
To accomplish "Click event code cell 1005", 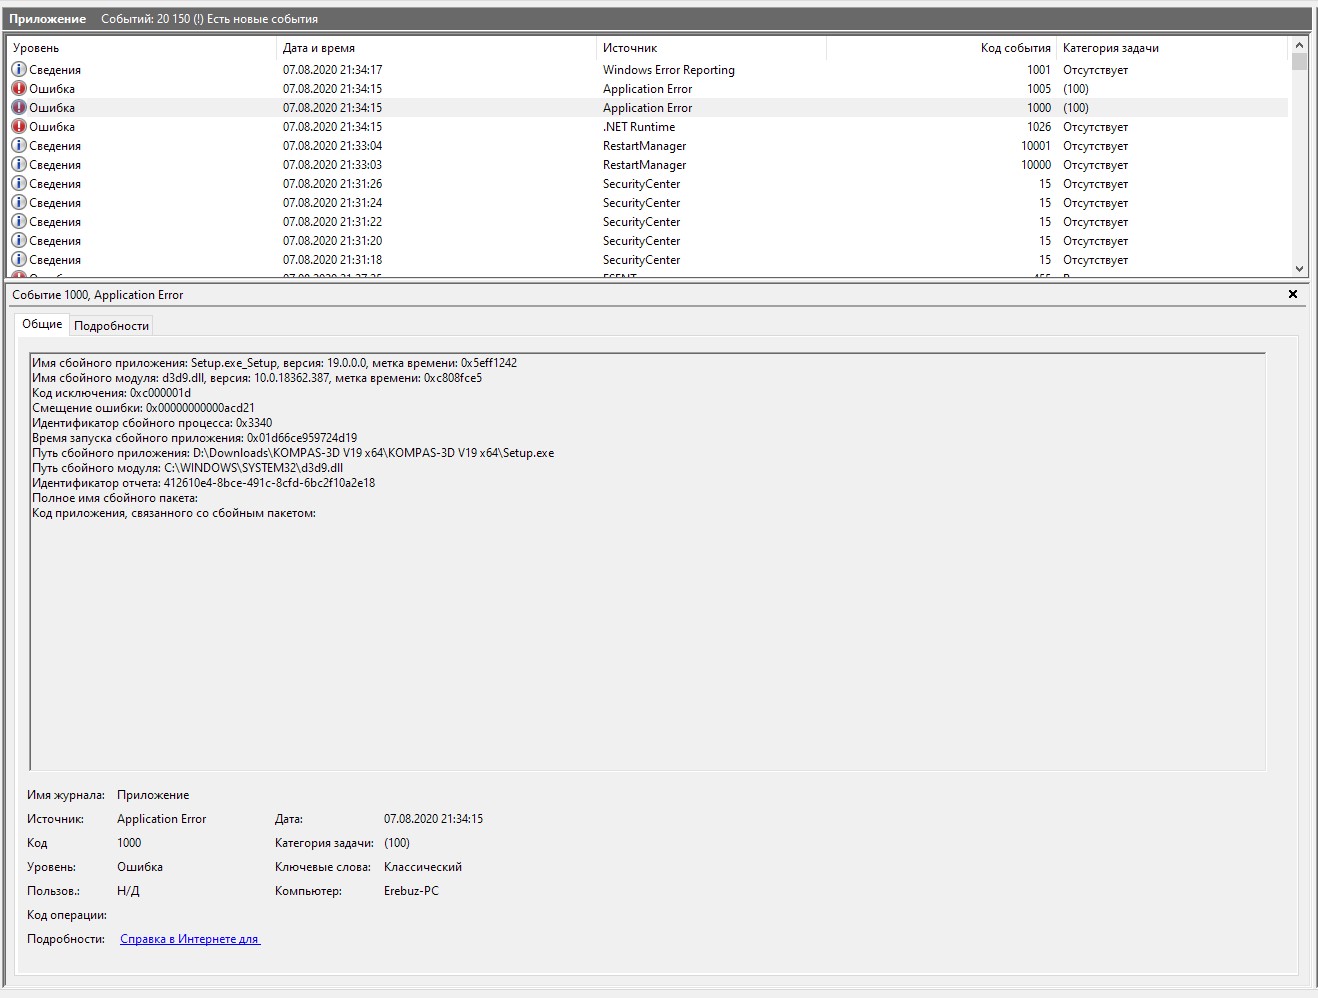I will (x=1039, y=89).
